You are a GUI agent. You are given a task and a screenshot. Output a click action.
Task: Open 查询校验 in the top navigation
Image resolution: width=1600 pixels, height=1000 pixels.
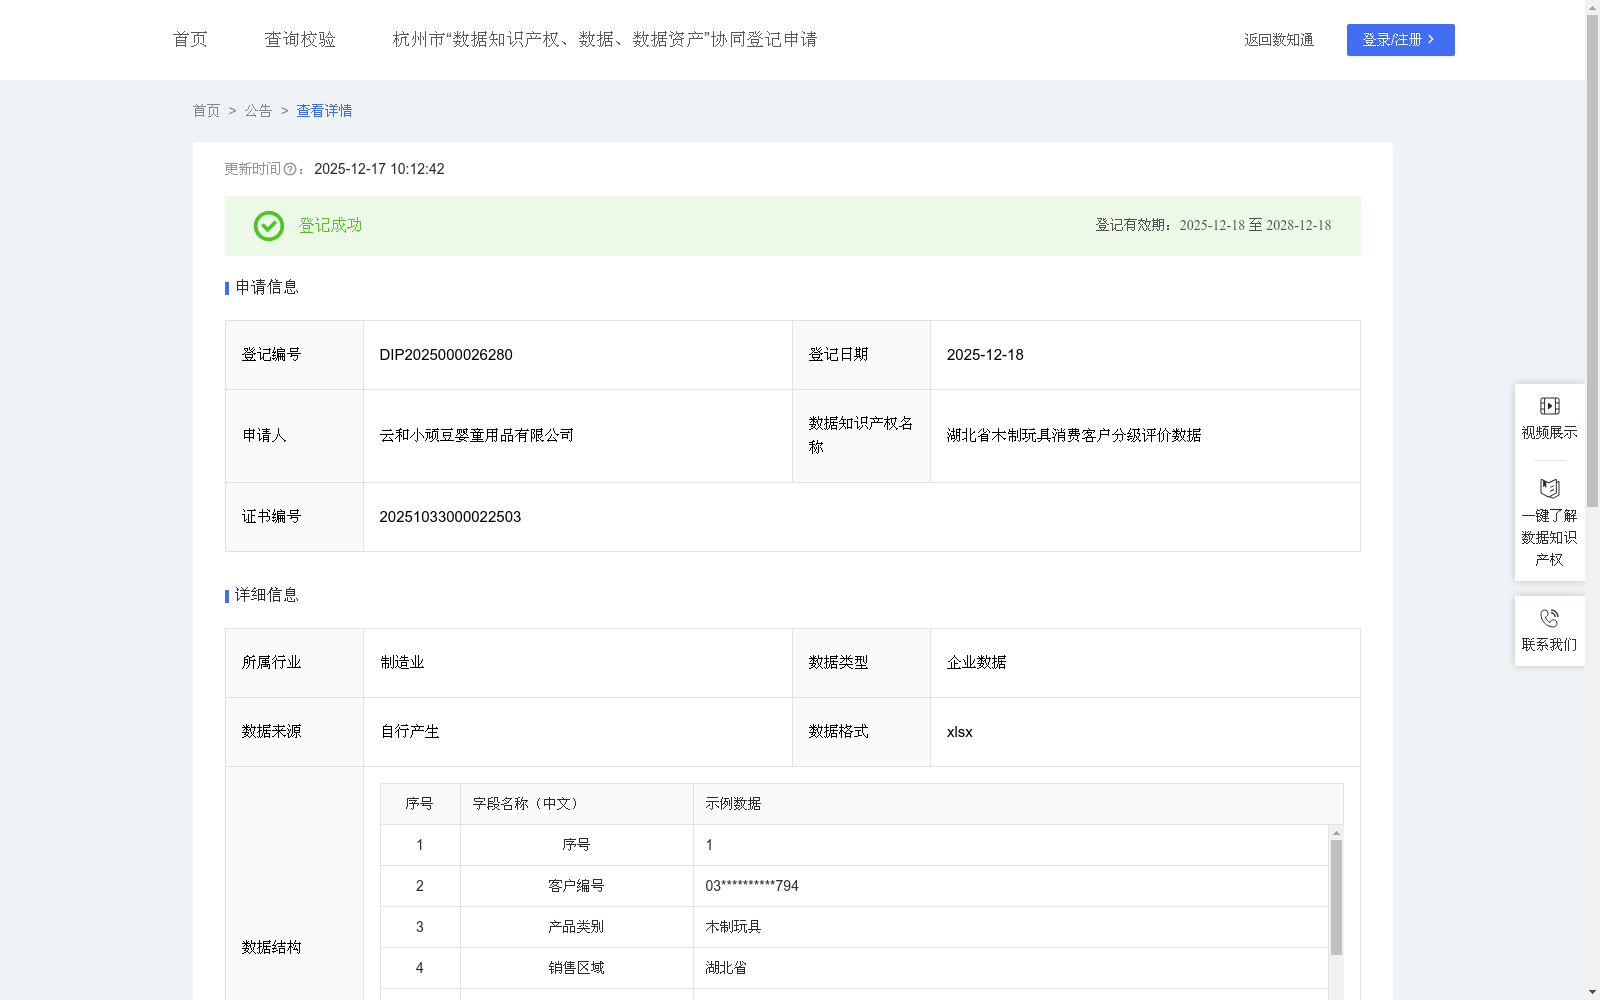300,39
